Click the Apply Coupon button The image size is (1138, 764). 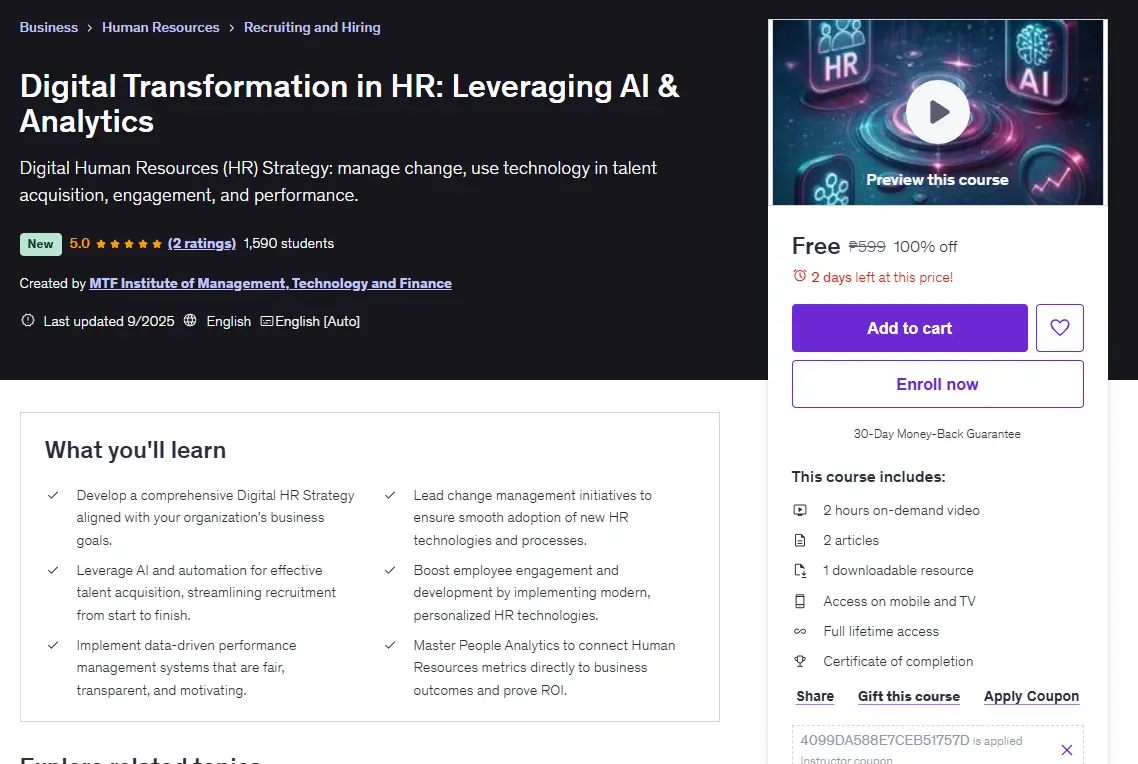coord(1031,696)
